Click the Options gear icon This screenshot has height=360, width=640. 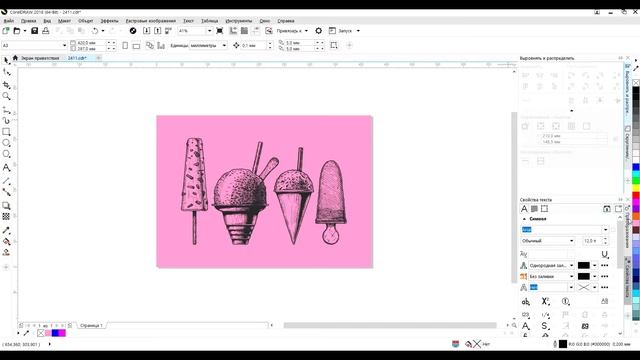click(318, 31)
